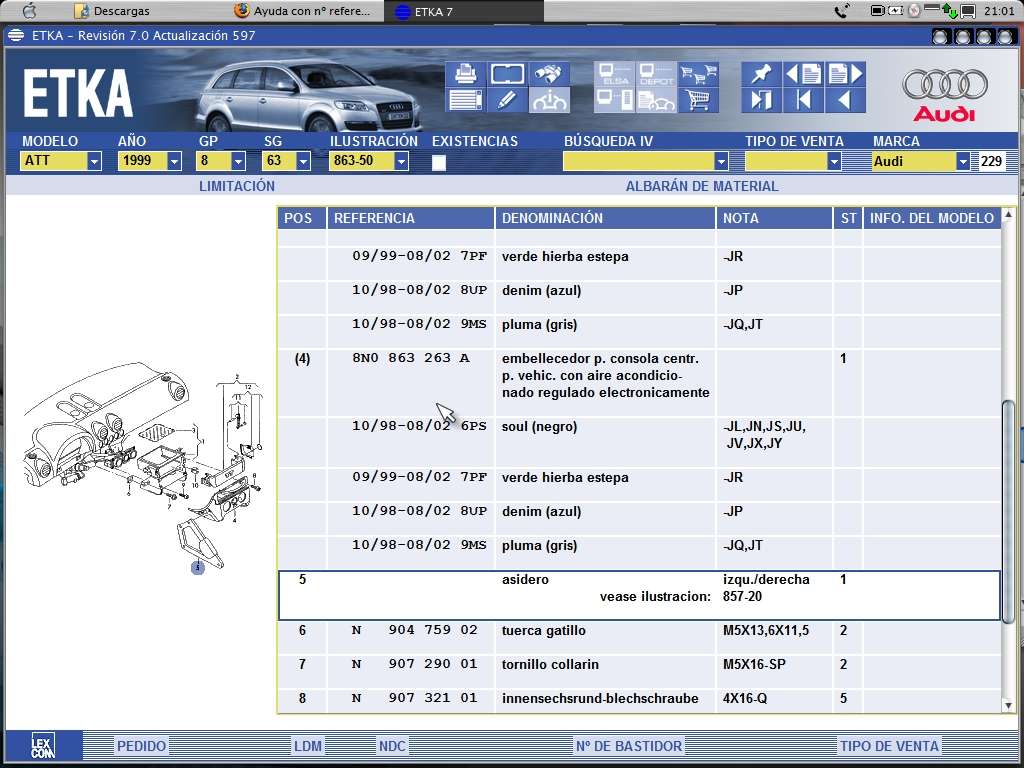Click the vehicle information car icon
This screenshot has width=1024, height=768.
[x=549, y=100]
